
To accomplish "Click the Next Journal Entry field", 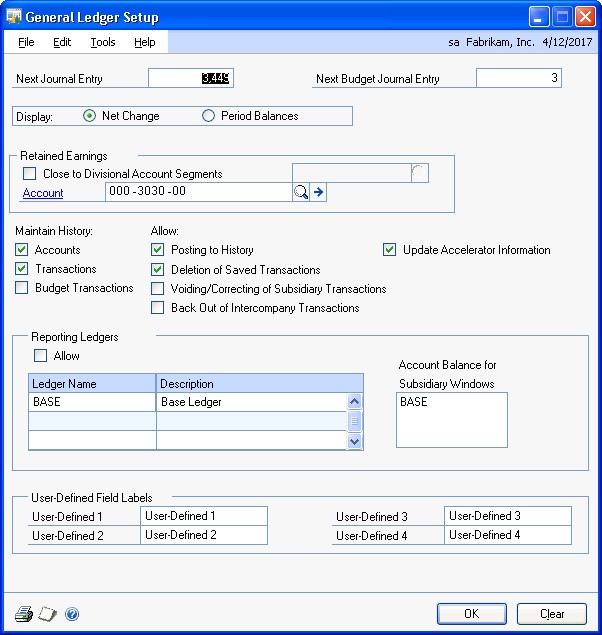I will [191, 78].
